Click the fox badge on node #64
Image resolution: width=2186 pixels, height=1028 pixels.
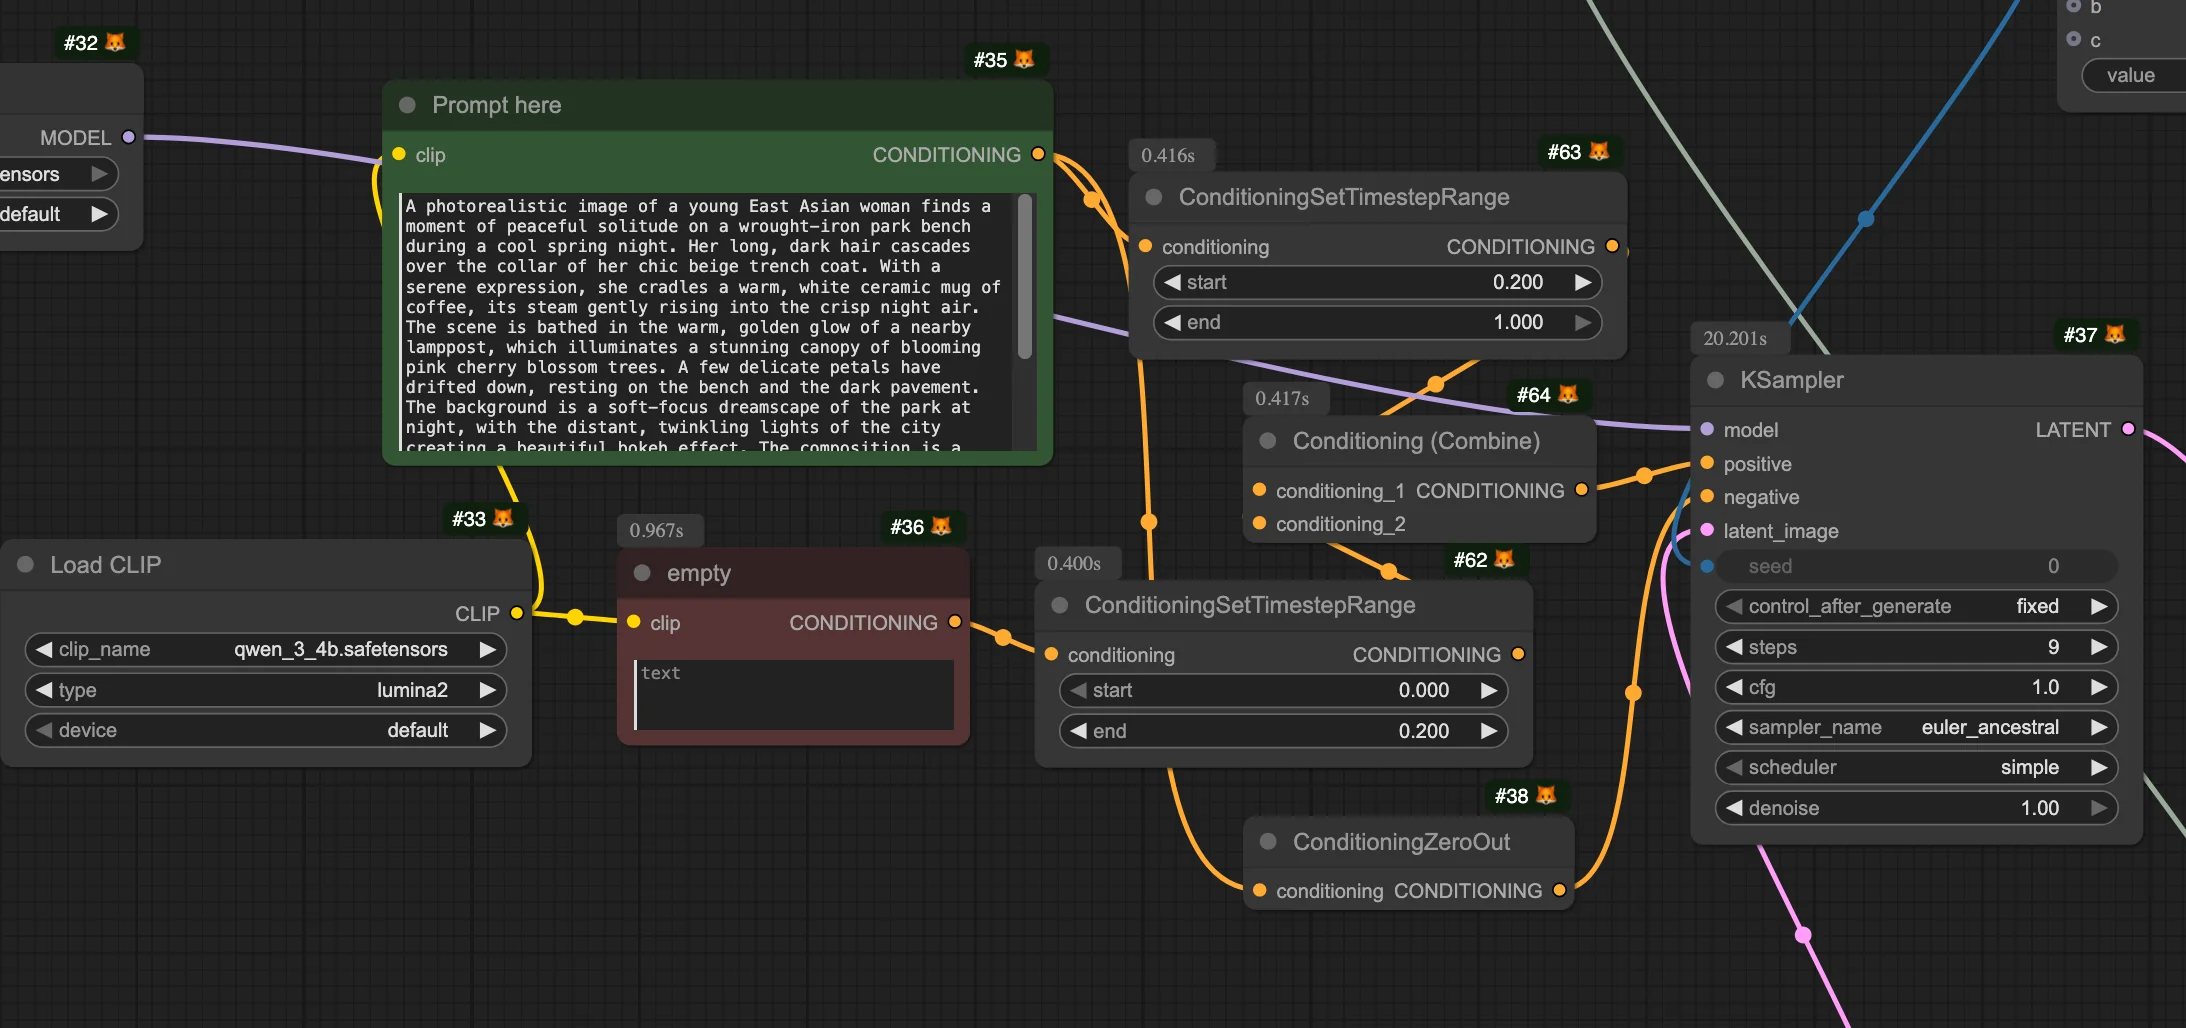click(1568, 394)
